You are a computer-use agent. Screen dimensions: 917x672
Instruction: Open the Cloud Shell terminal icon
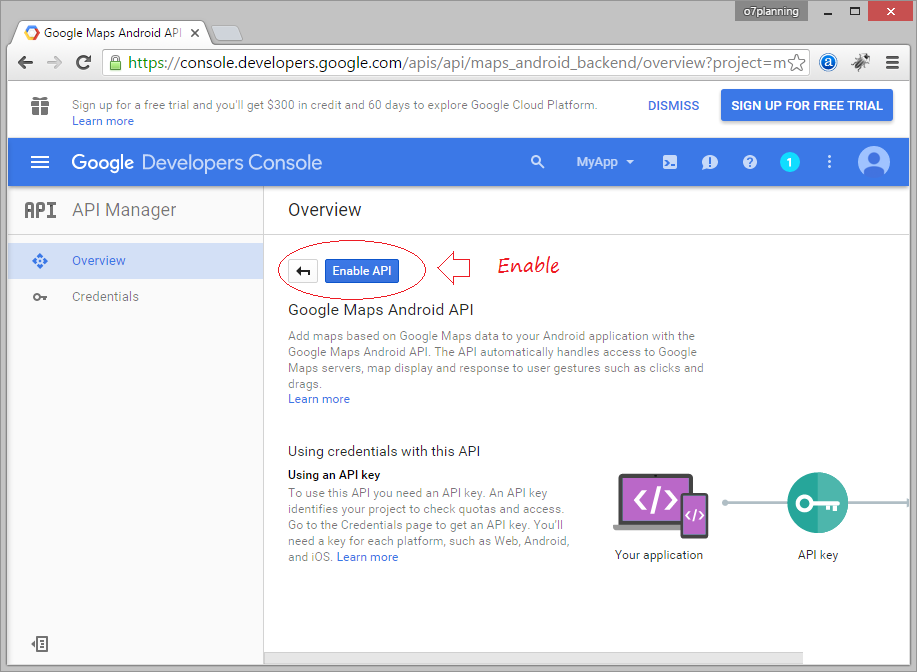[670, 162]
